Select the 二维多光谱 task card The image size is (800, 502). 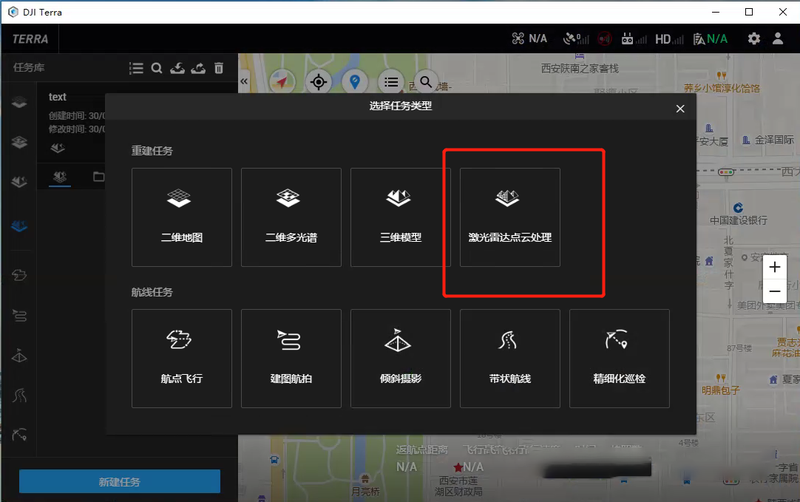pyautogui.click(x=291, y=217)
